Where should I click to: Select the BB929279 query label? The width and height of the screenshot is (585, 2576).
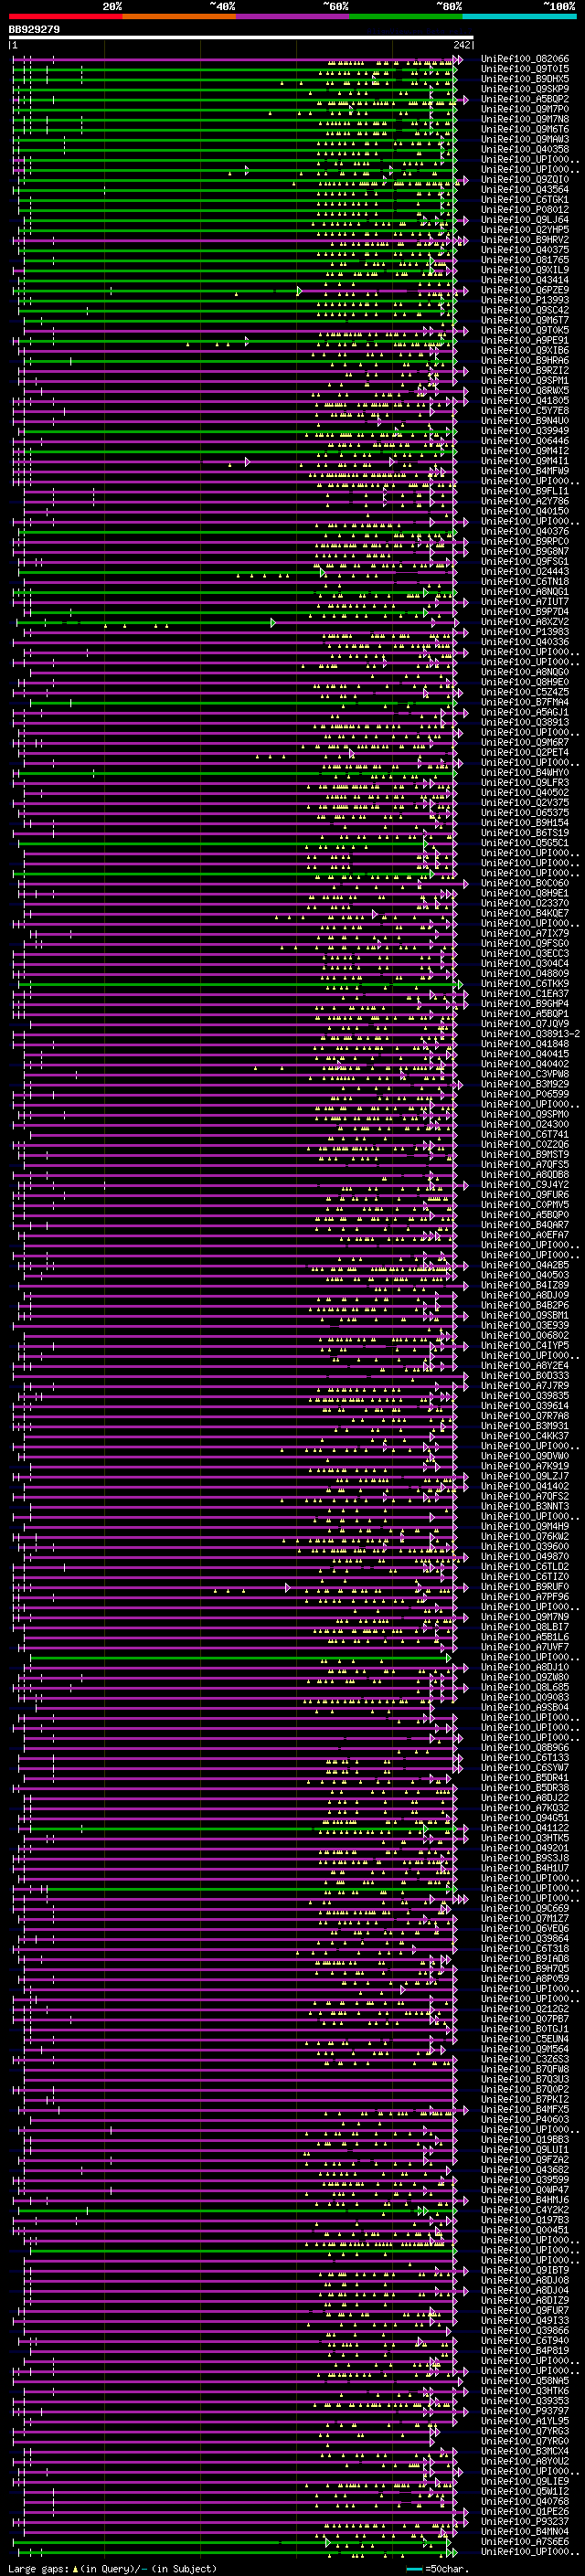tap(34, 30)
